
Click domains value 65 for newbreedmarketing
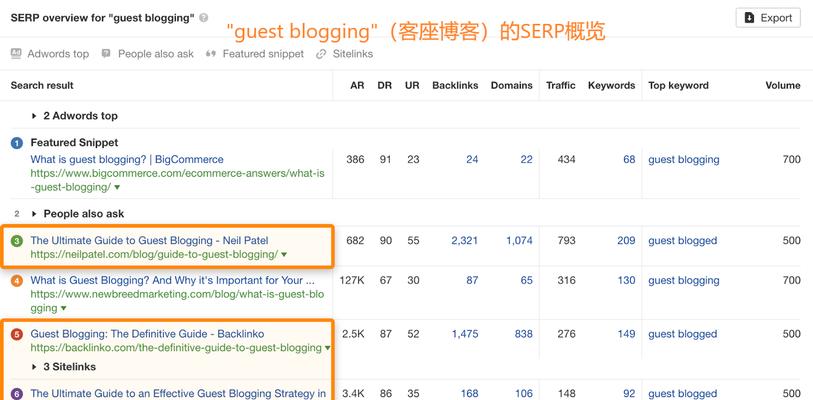526,280
